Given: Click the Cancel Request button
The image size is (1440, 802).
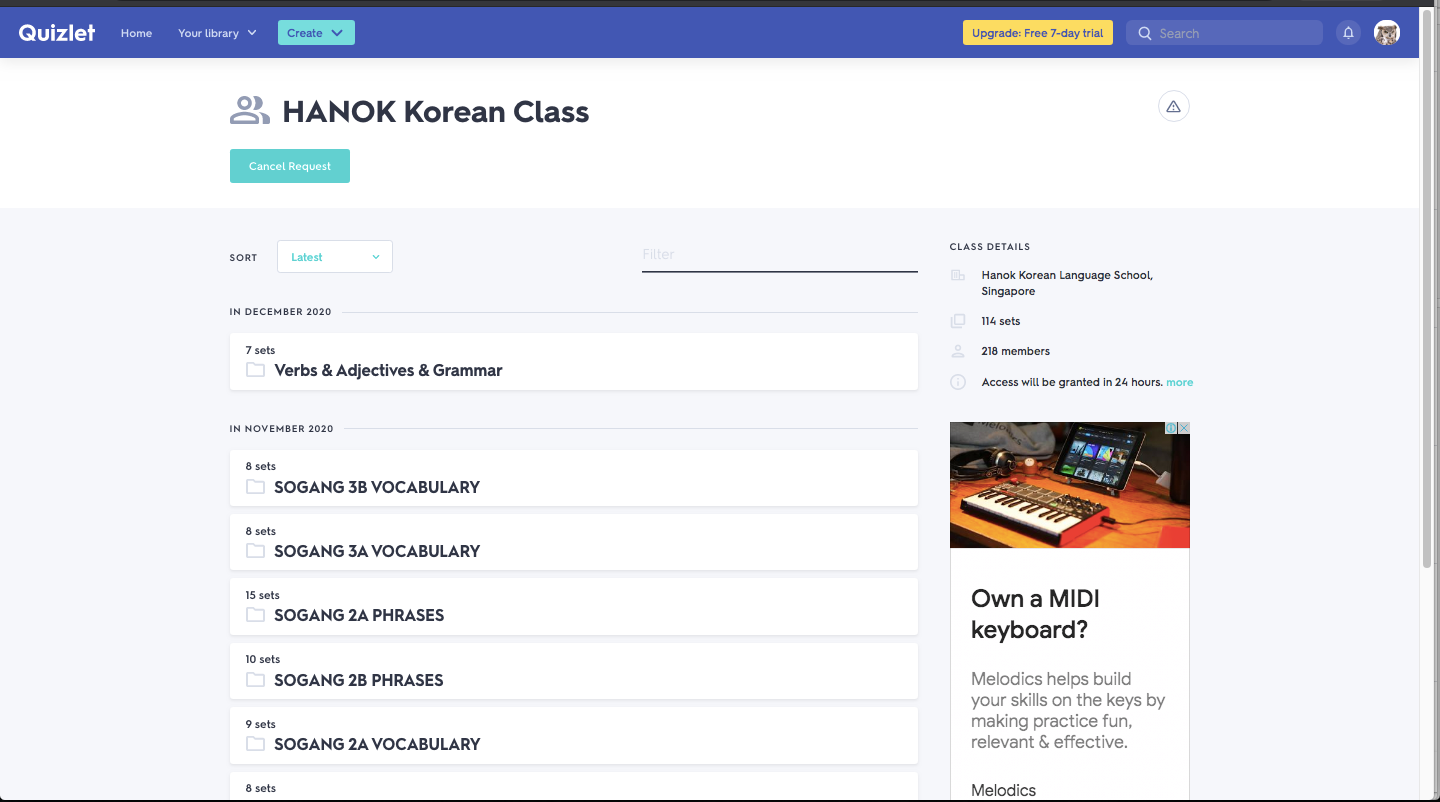Looking at the screenshot, I should click(x=290, y=166).
